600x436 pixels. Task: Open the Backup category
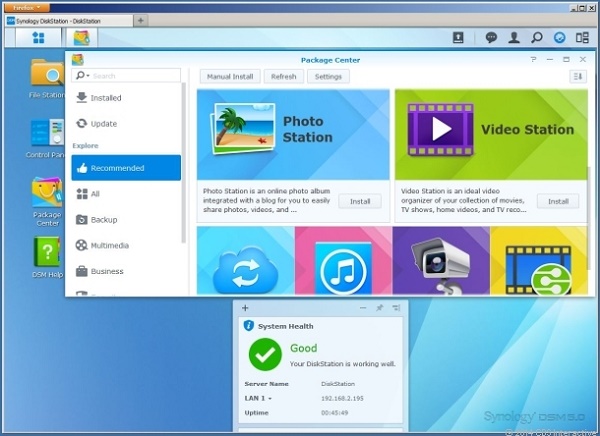(126, 220)
